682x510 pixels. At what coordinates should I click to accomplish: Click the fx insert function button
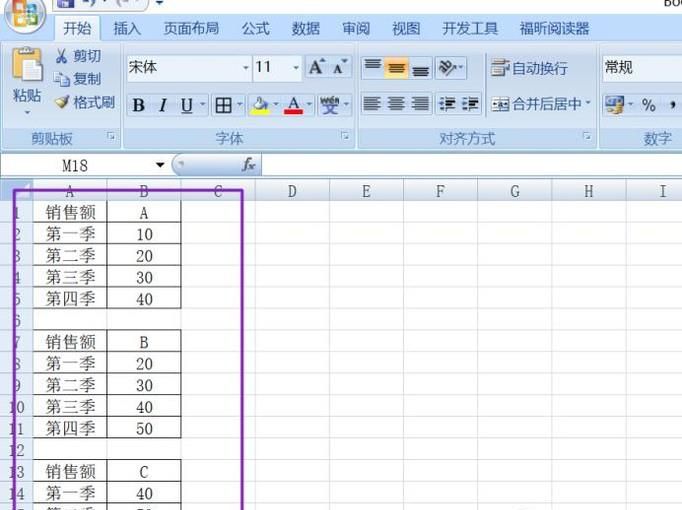pyautogui.click(x=249, y=164)
